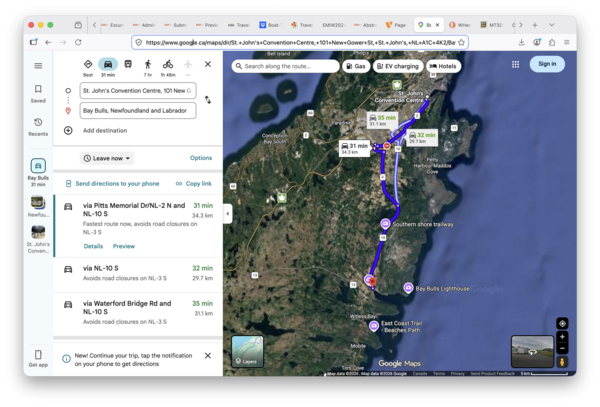The height and width of the screenshot is (407, 600).
Task: Edit the Bay Bulls destination field
Action: [138, 111]
